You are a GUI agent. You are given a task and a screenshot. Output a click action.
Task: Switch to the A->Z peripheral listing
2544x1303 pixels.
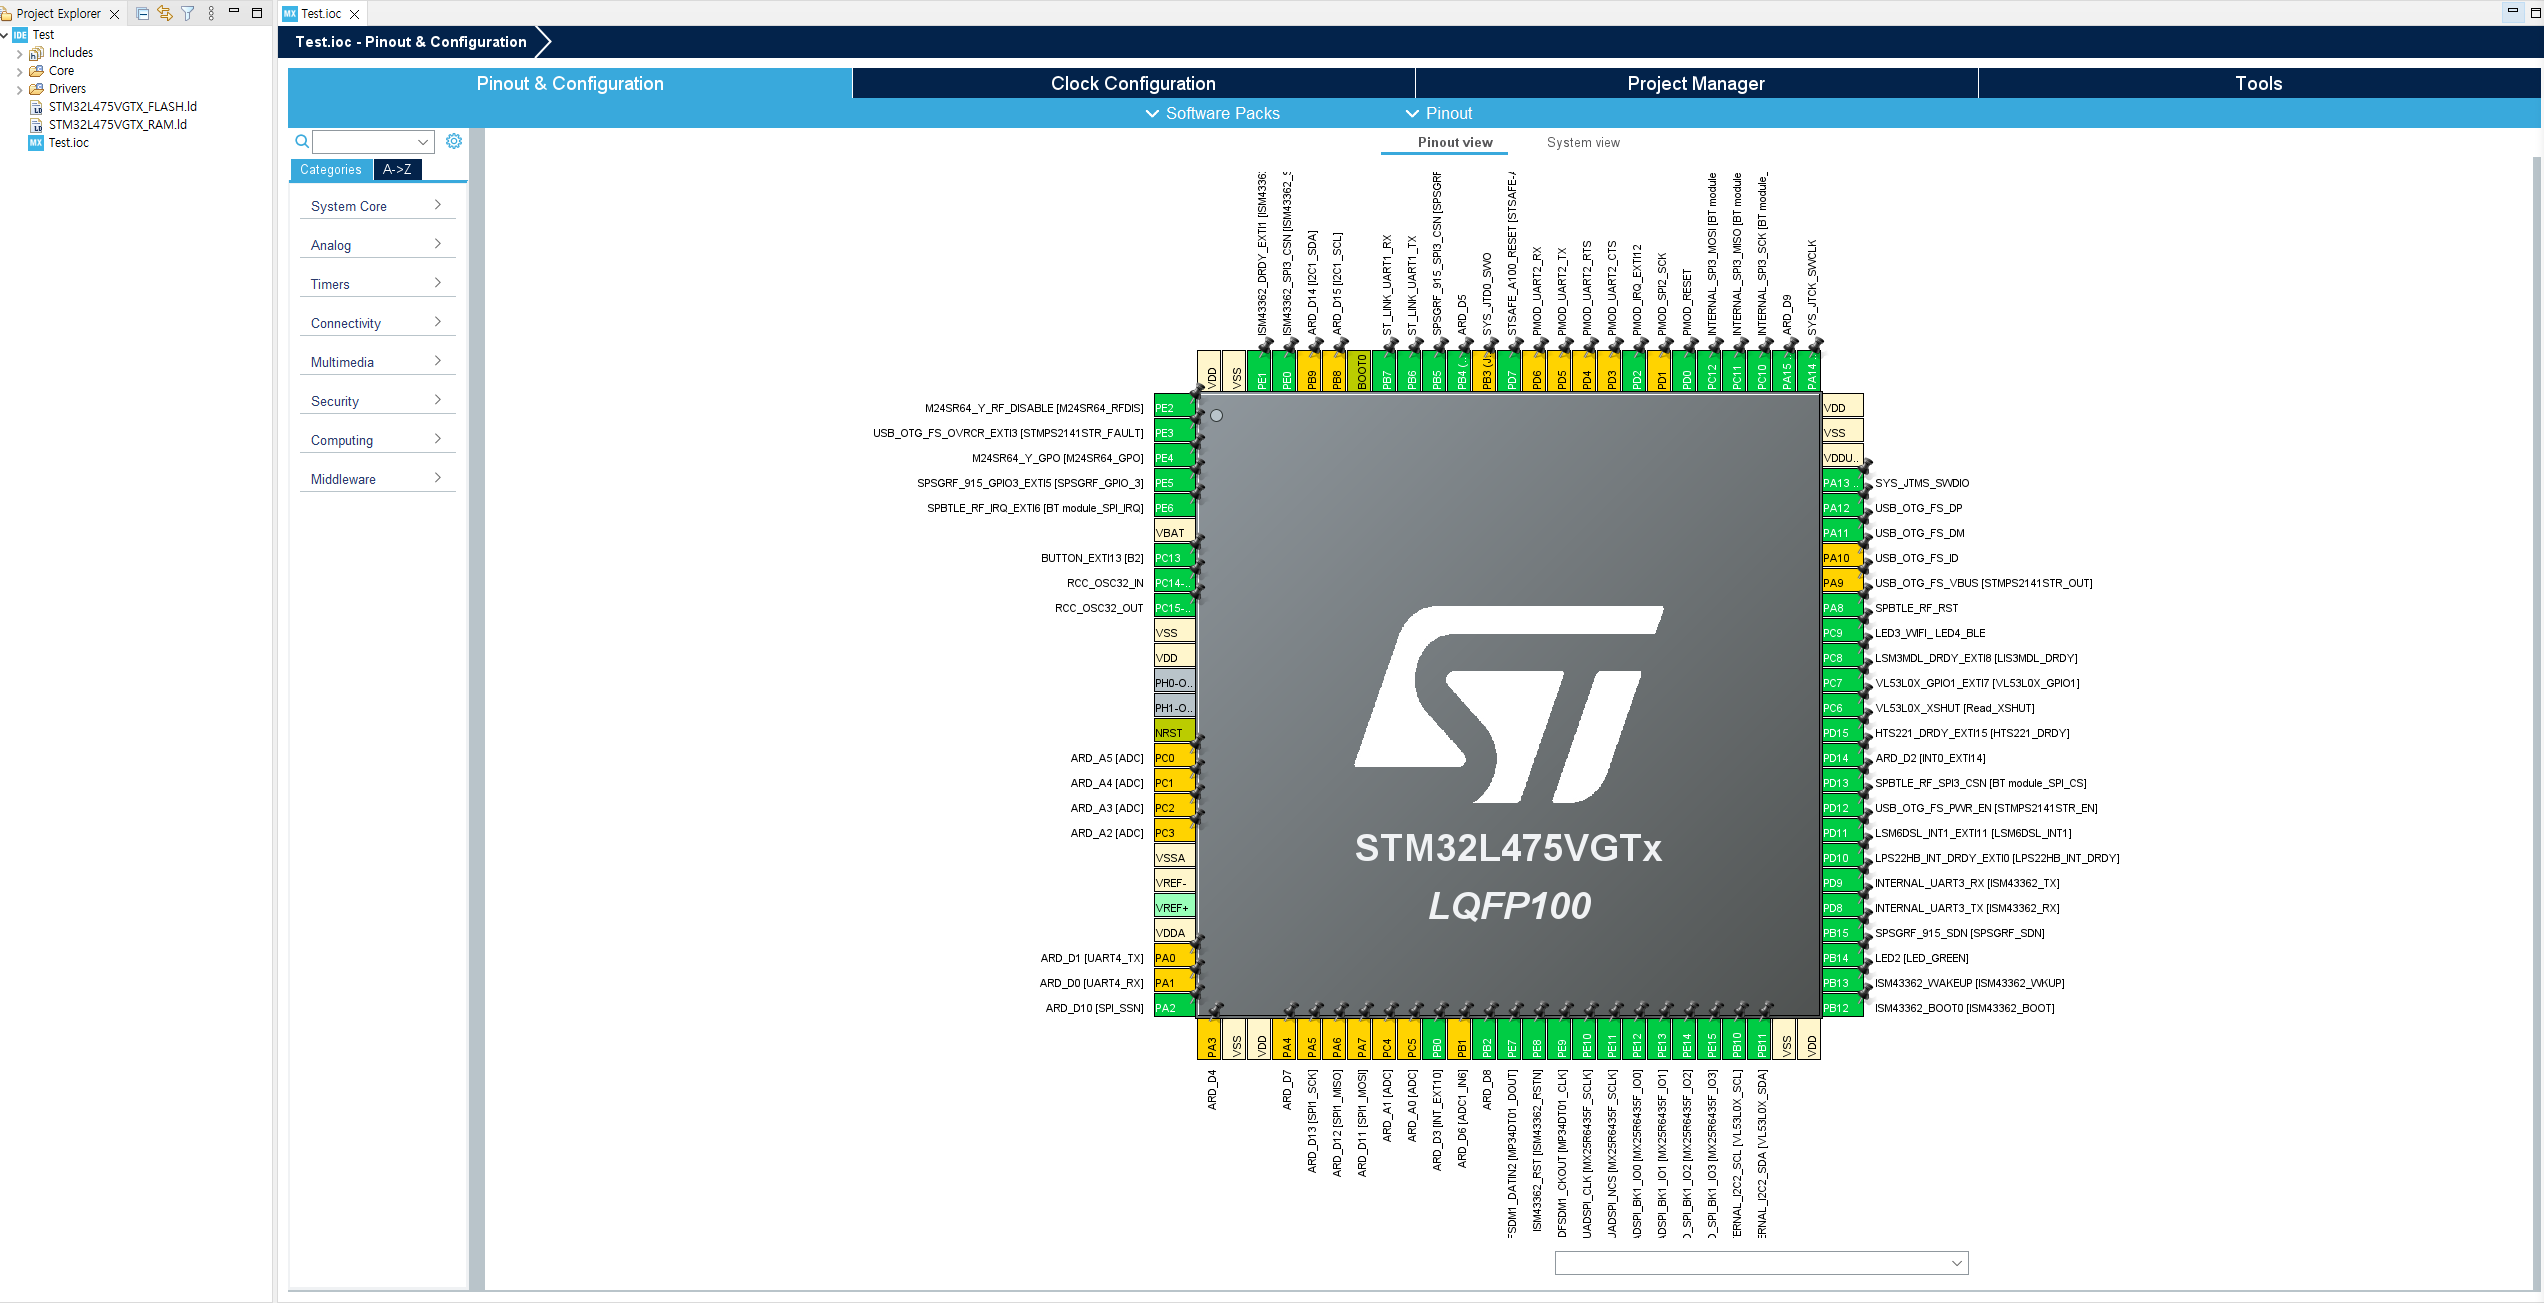pos(397,170)
